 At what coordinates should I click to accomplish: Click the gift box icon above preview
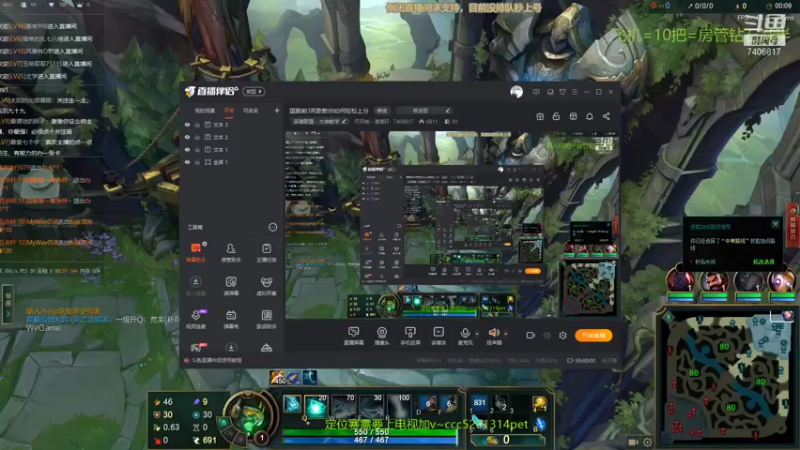540,116
